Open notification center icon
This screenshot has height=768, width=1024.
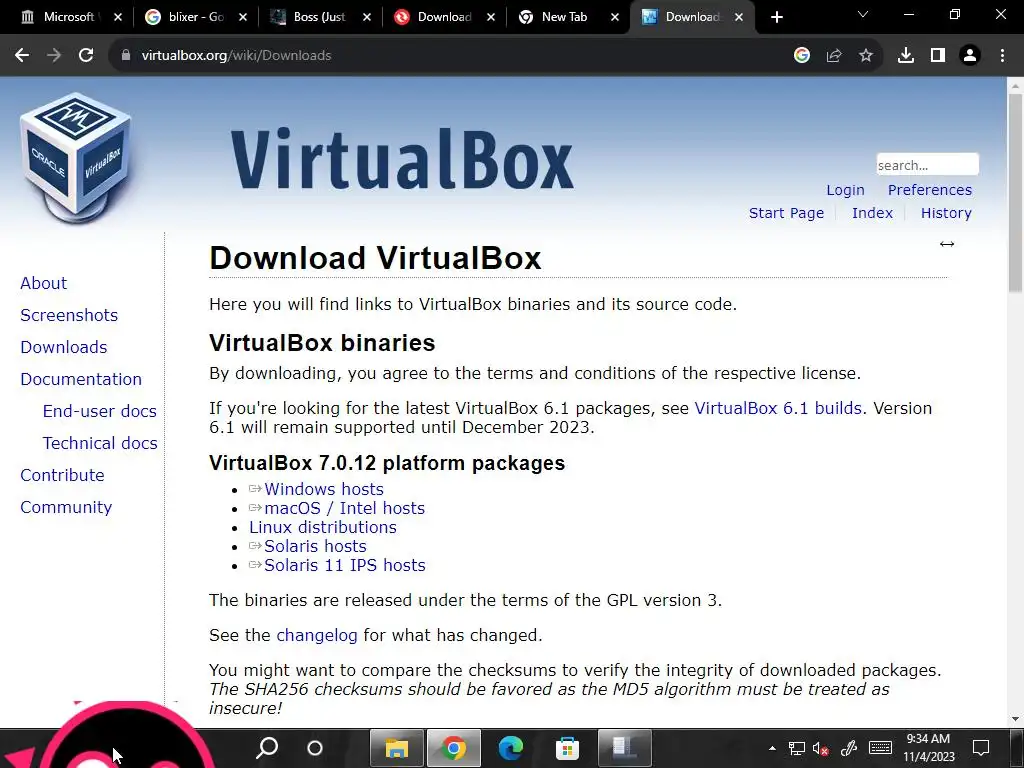point(981,748)
